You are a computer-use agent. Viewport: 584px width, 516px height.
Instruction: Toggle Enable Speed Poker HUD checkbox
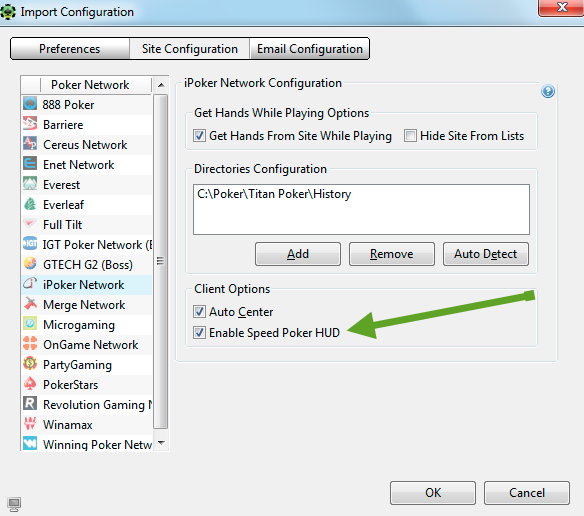tap(199, 332)
